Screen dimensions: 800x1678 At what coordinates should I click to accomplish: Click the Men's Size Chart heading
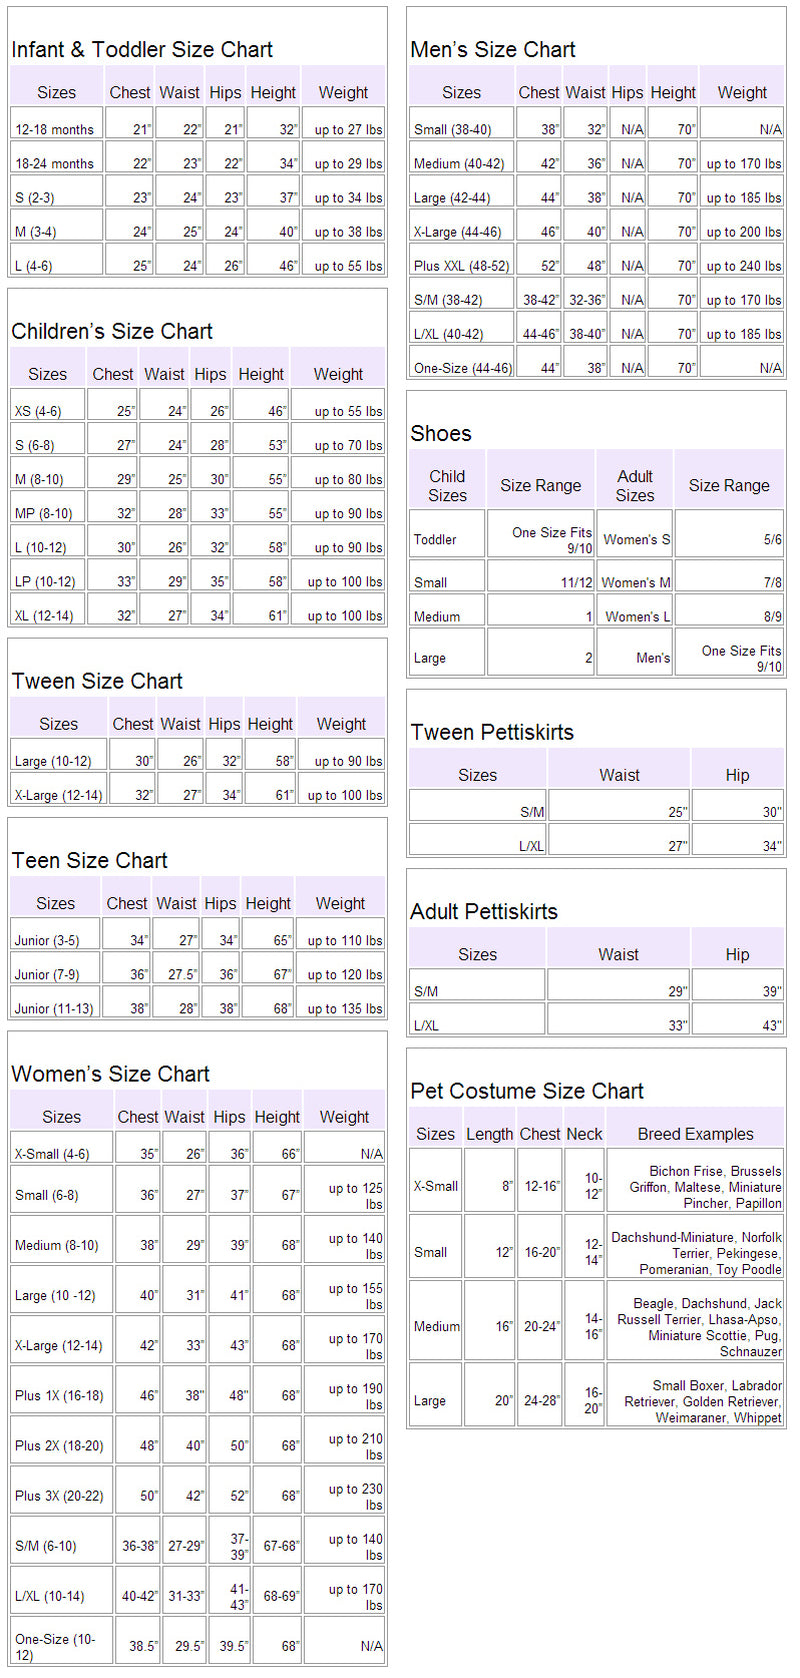493,49
